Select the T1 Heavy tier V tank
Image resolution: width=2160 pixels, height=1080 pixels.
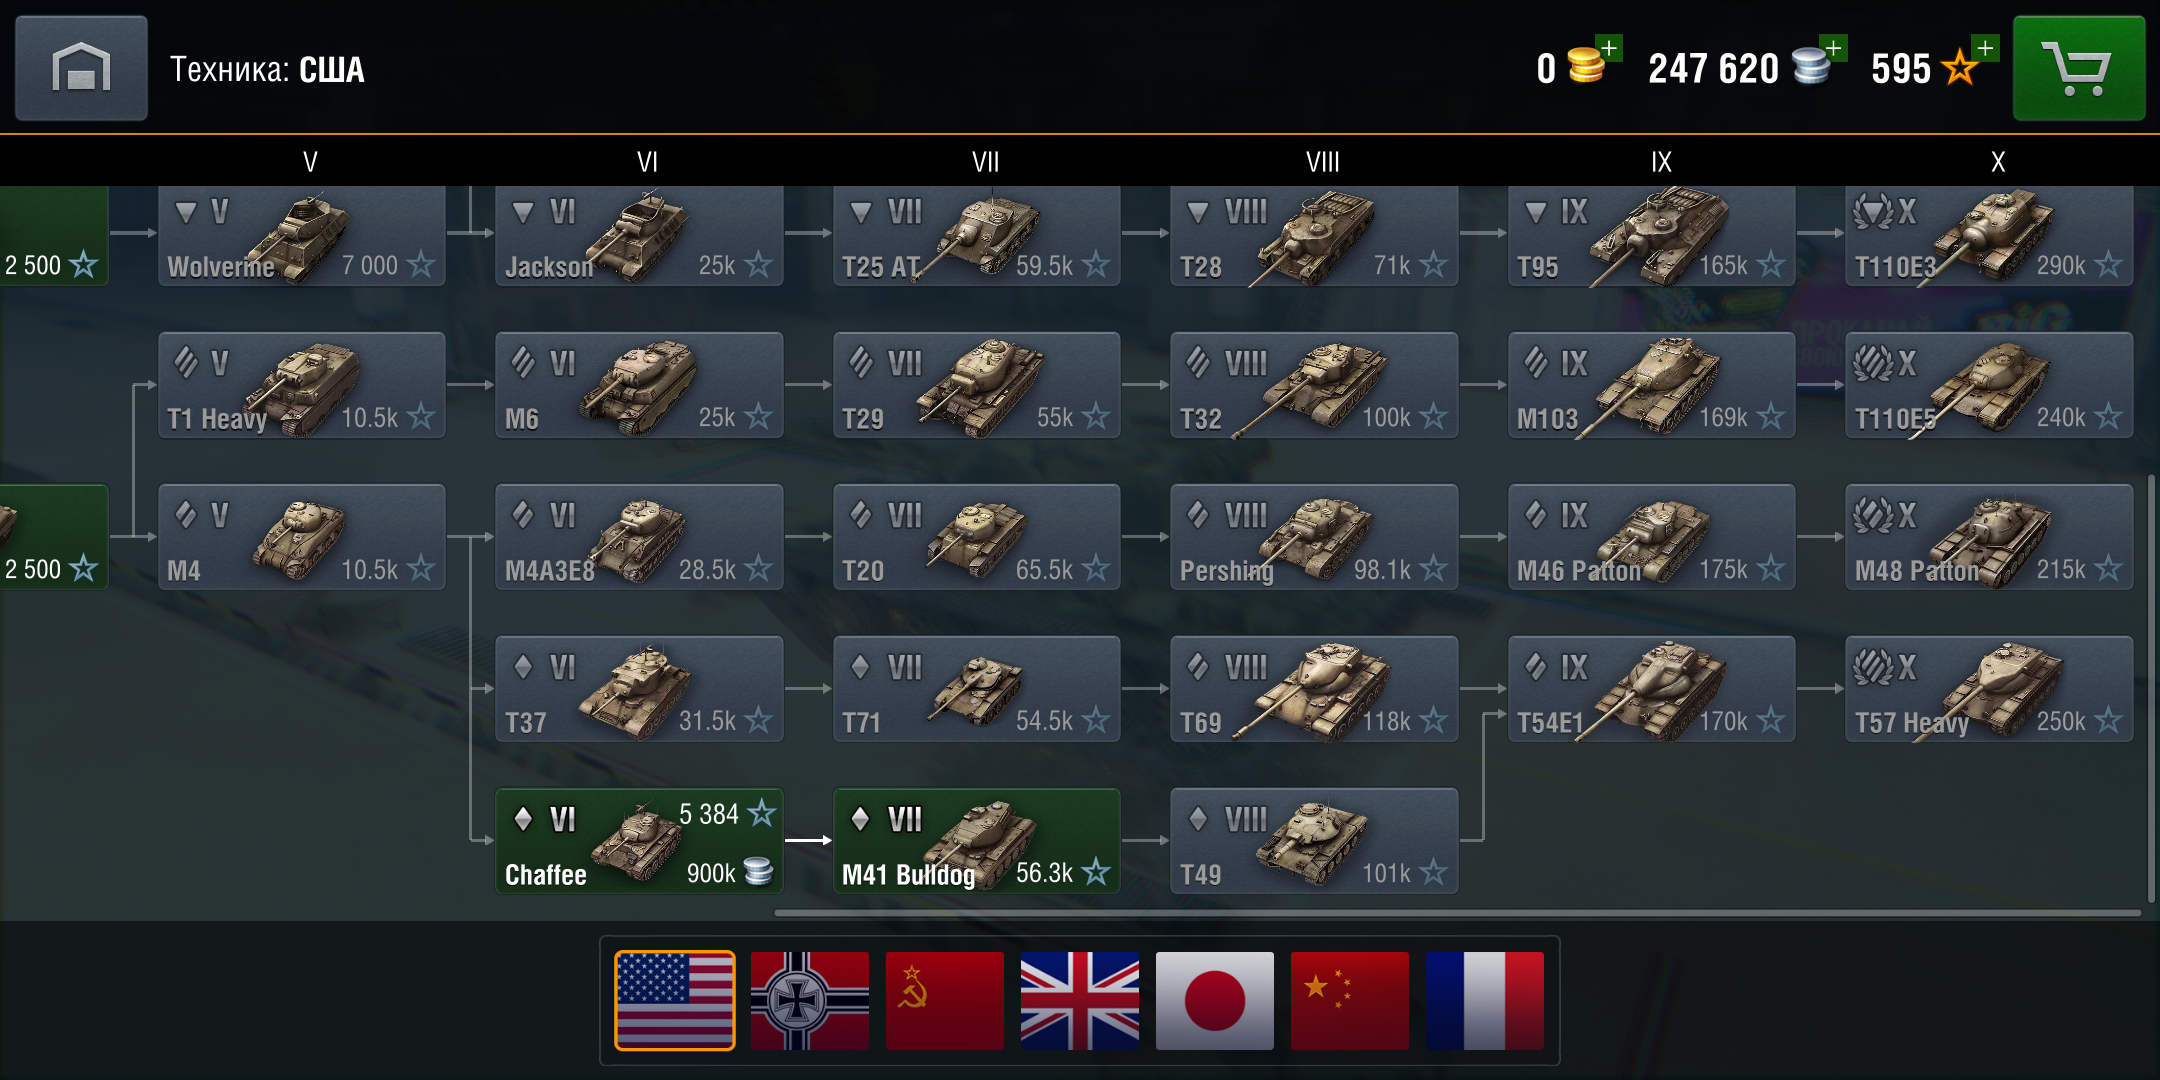click(302, 385)
